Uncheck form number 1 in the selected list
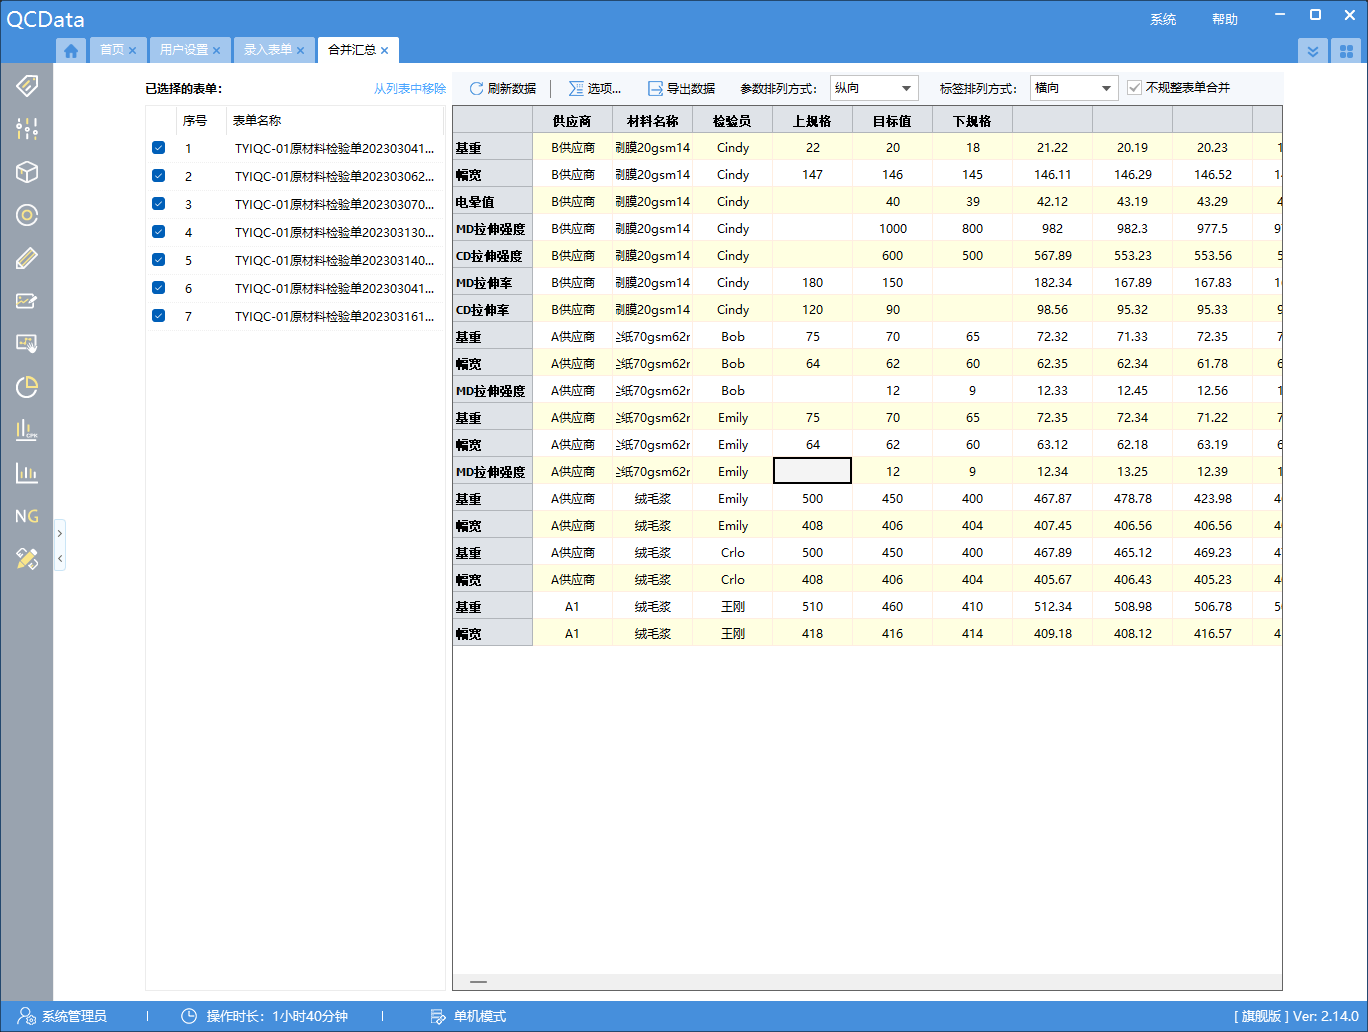The height and width of the screenshot is (1032, 1368). [158, 148]
